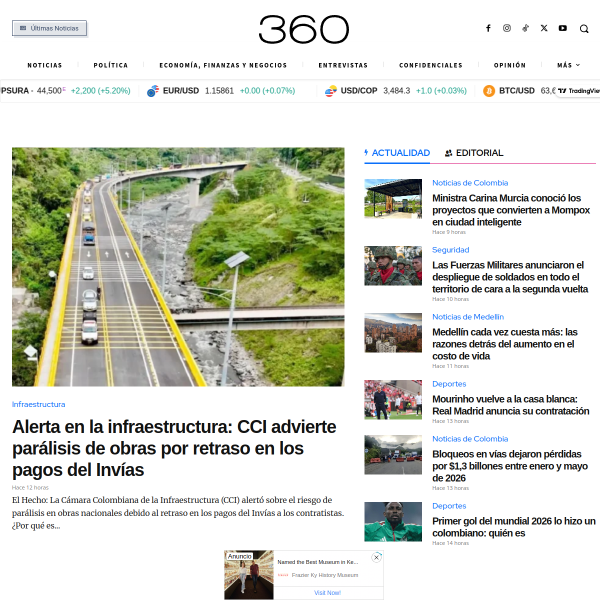Open the Fuerzas Militares soldiers article
The height and width of the screenshot is (600, 600).
pyautogui.click(x=510, y=277)
